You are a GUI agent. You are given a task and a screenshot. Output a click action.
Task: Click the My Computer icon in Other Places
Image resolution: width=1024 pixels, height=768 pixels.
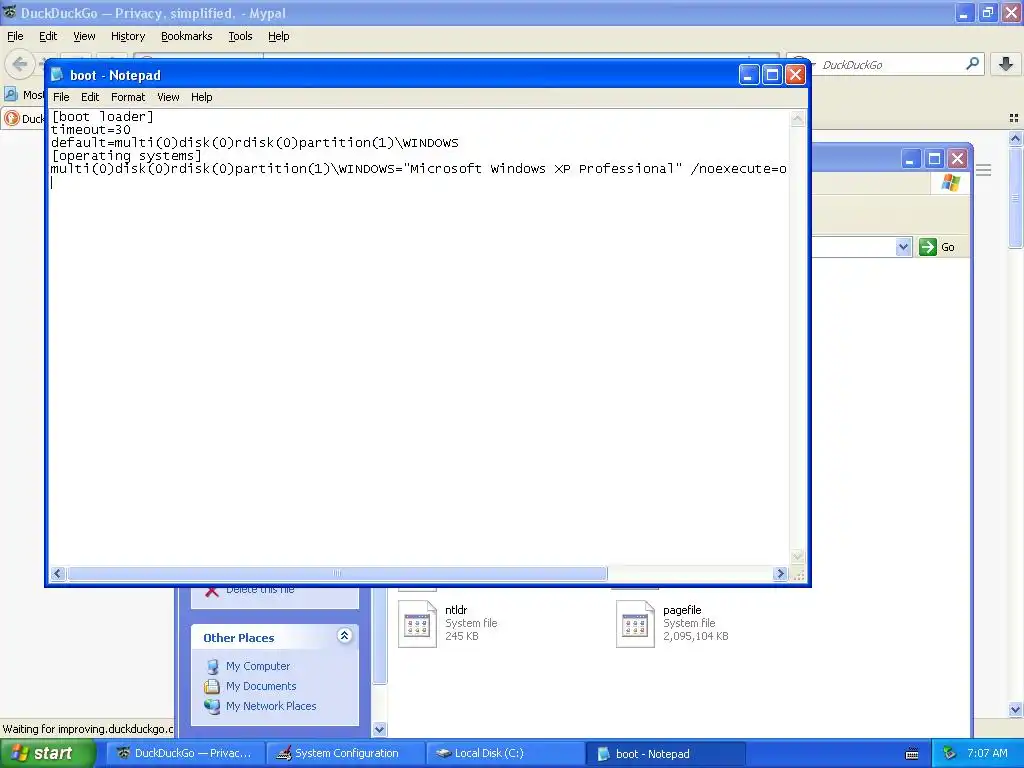(x=212, y=666)
